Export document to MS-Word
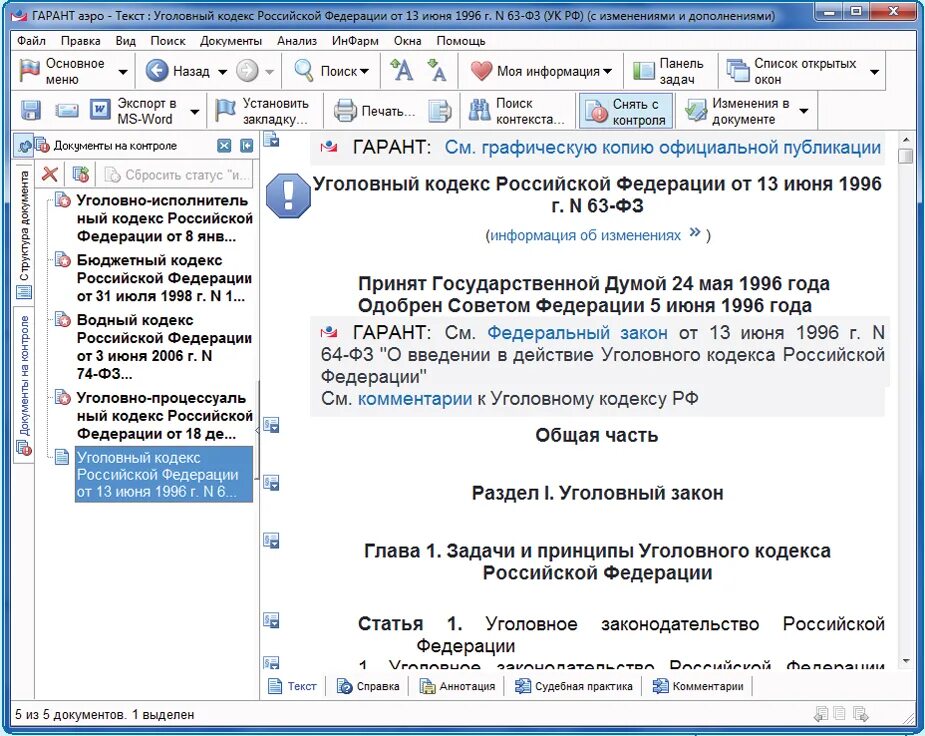The height and width of the screenshot is (736, 925). pos(133,110)
